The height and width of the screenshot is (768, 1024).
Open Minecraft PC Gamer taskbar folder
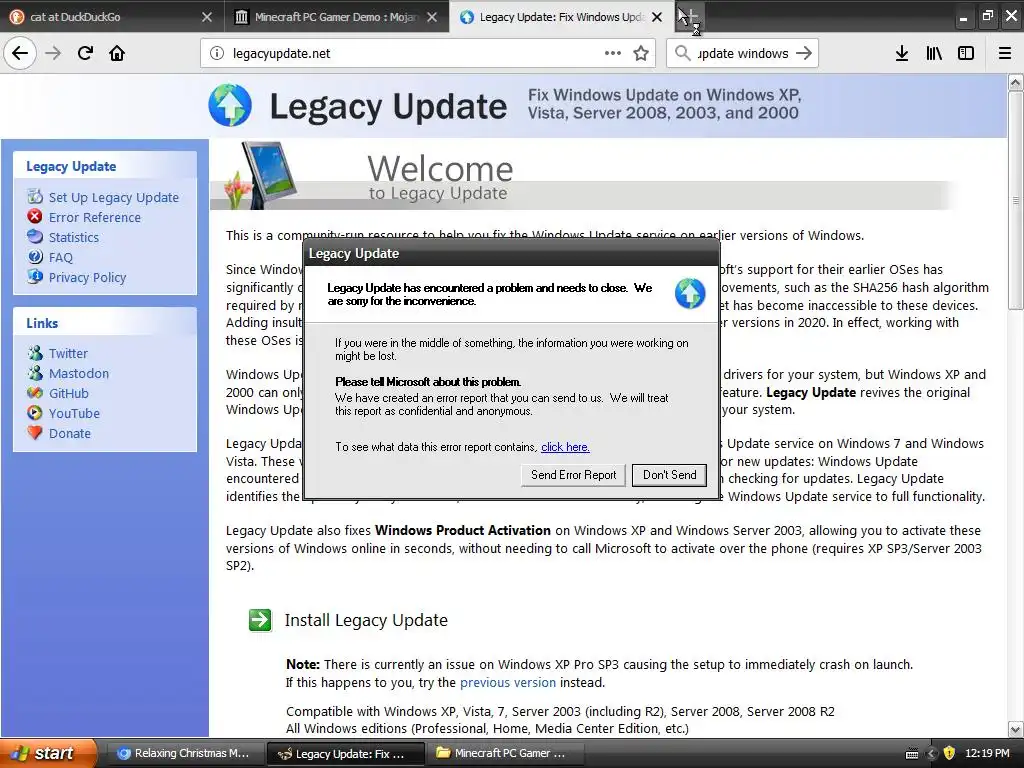coord(506,754)
